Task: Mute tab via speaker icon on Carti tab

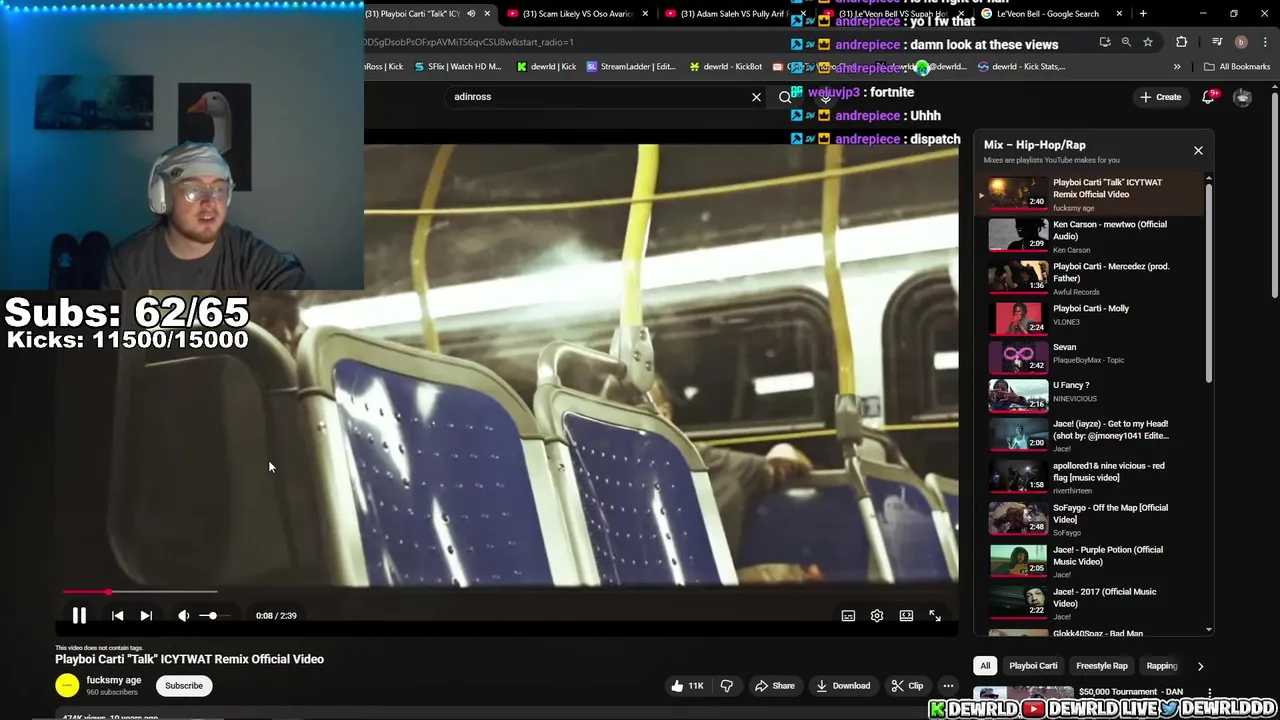Action: 471,14
